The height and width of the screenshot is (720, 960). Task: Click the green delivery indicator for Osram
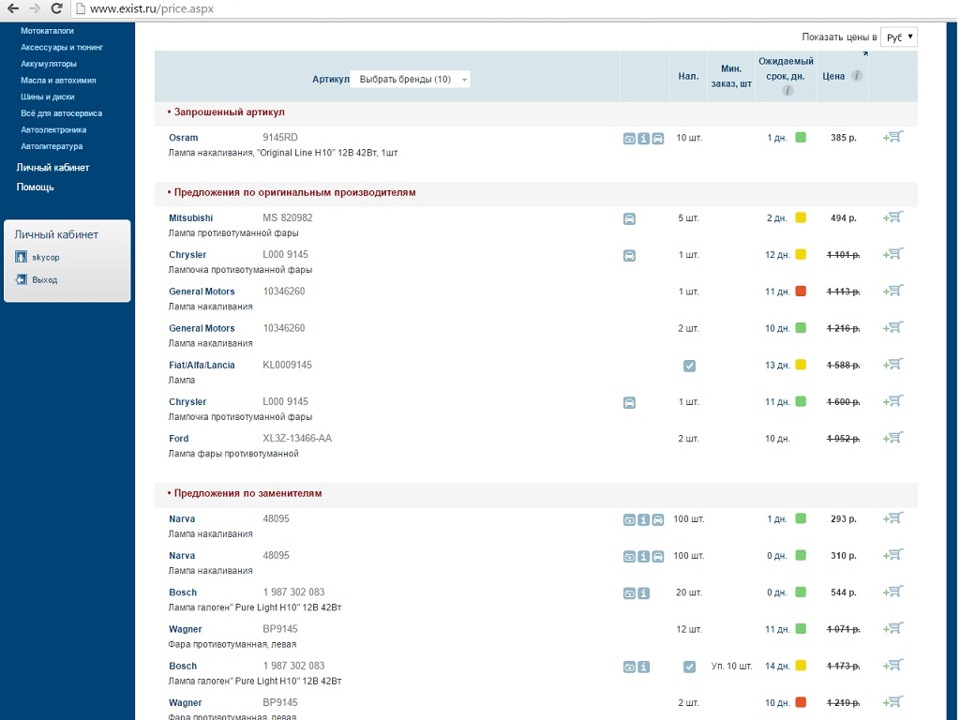coord(800,137)
